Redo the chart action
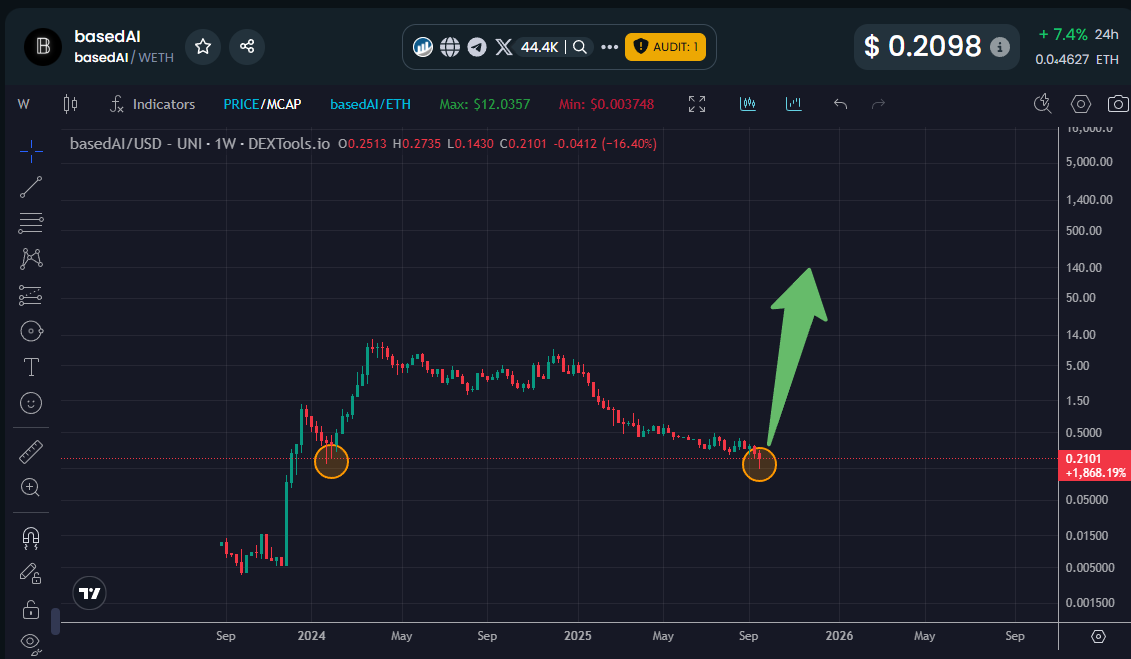This screenshot has width=1131, height=659. pos(878,104)
